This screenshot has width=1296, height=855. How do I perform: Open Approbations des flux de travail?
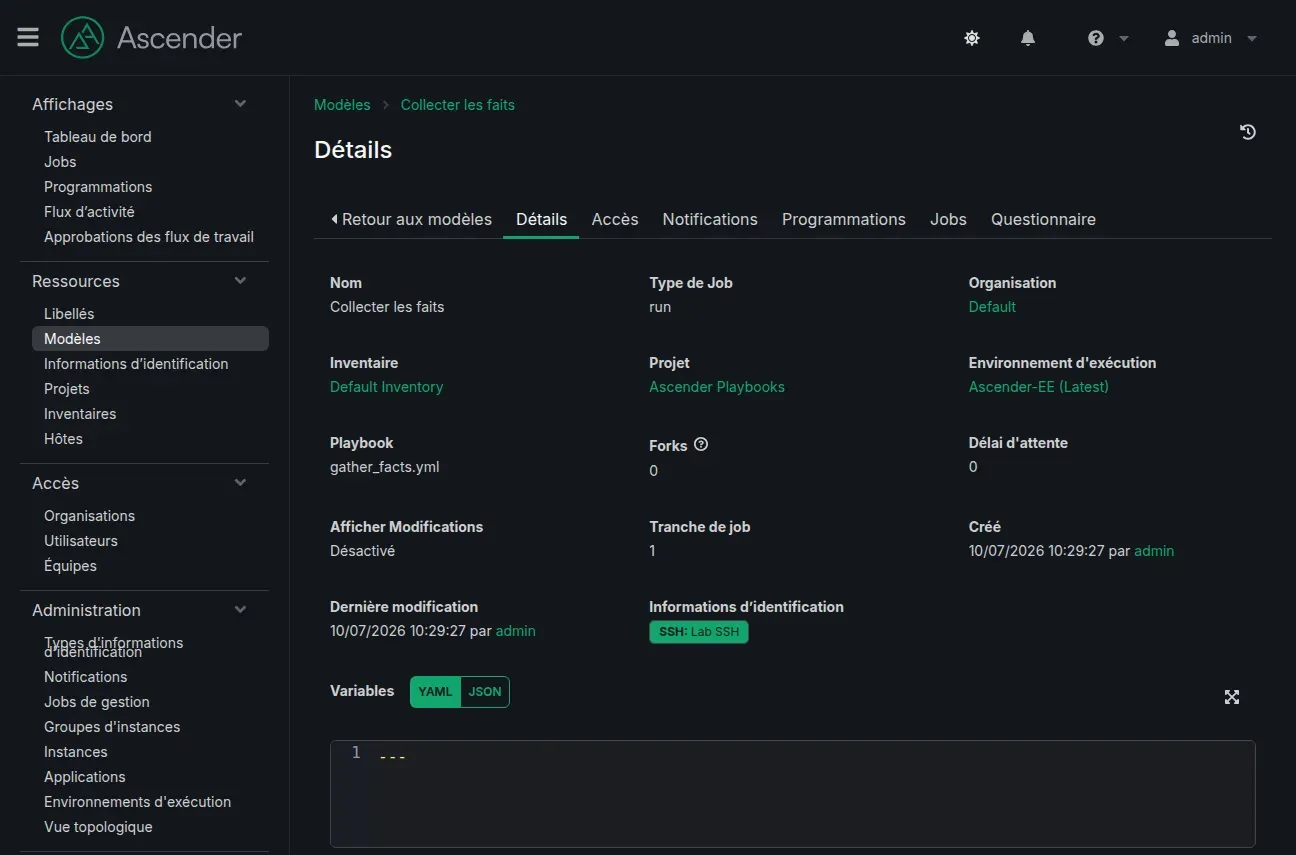(149, 237)
